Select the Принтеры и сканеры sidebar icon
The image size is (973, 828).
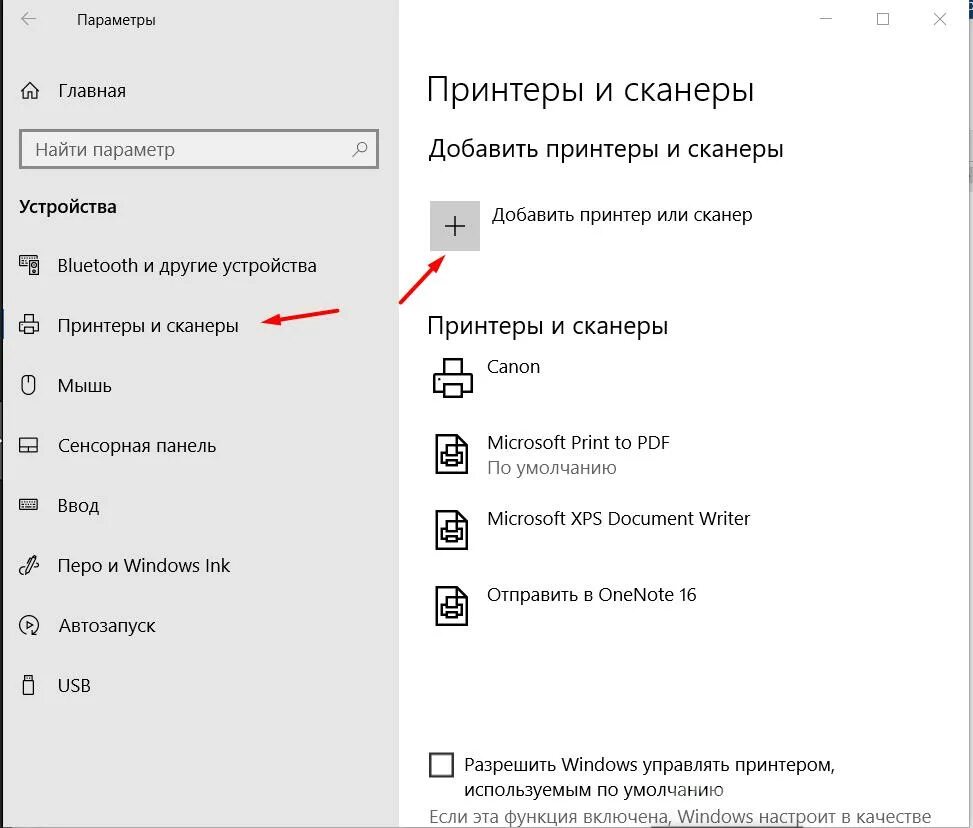(29, 325)
